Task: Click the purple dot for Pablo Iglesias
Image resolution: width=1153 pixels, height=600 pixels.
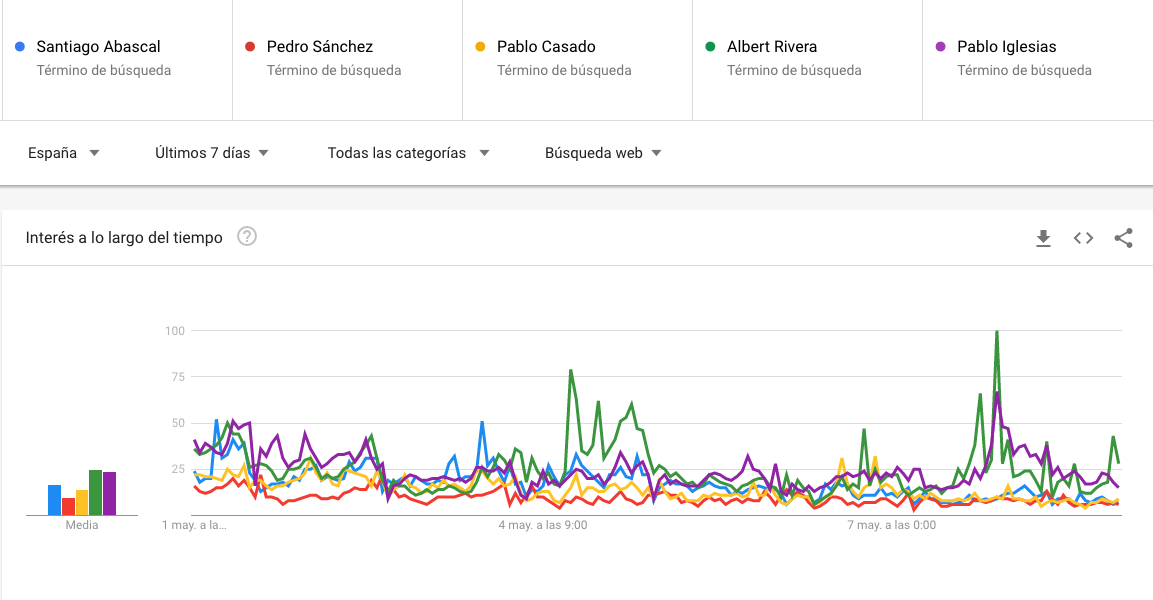Action: (x=941, y=47)
